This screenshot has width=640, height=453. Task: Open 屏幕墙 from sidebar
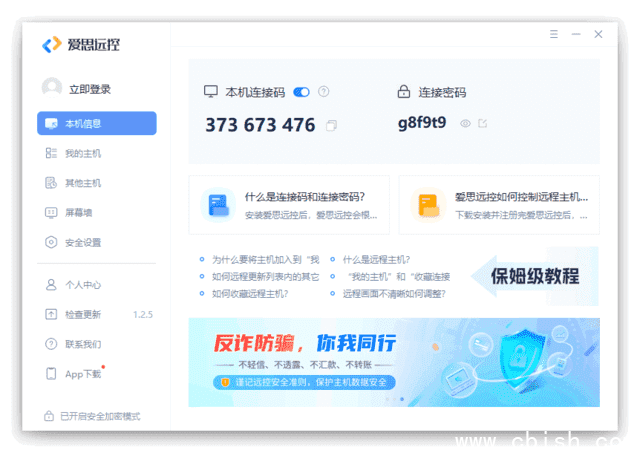79,212
